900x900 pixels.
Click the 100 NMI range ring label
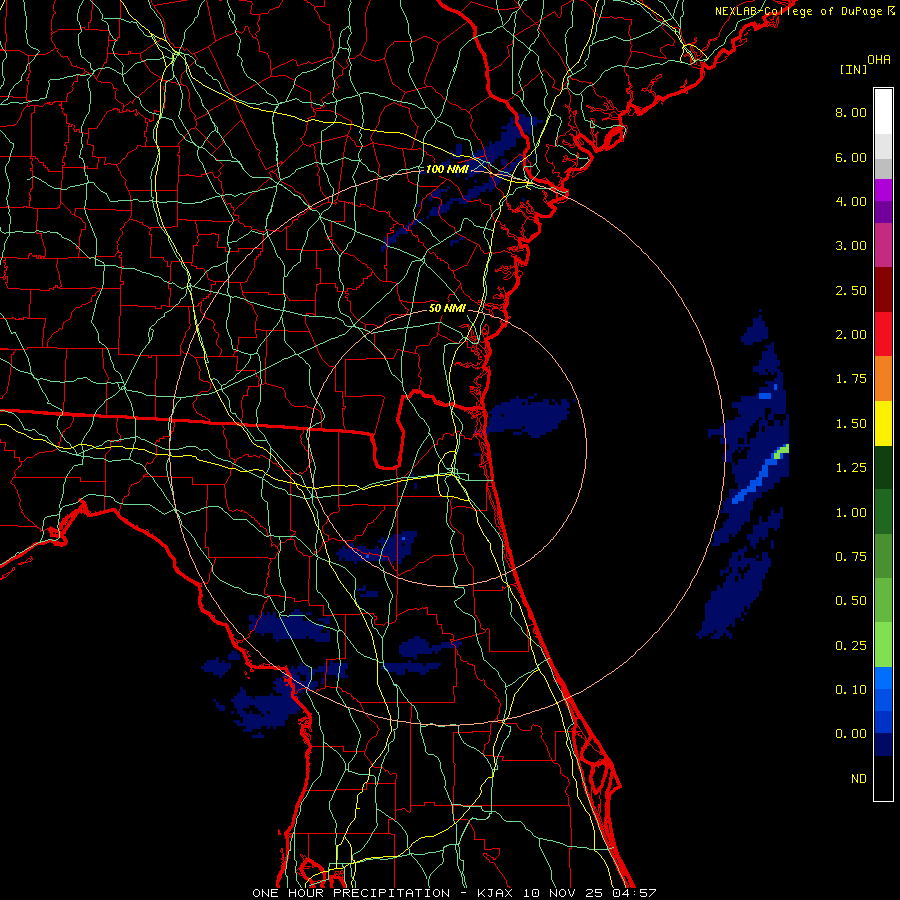coord(447,169)
